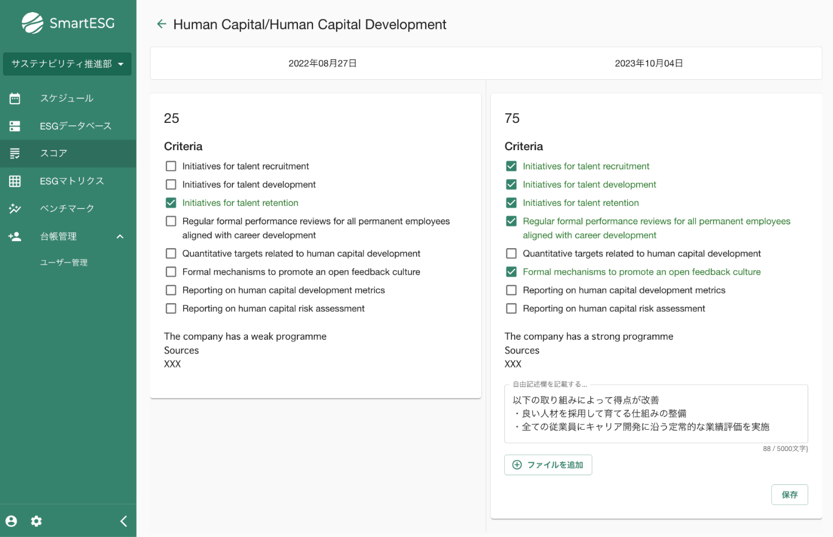
Task: Collapse the 台帳管理 menu section
Action: 120,237
